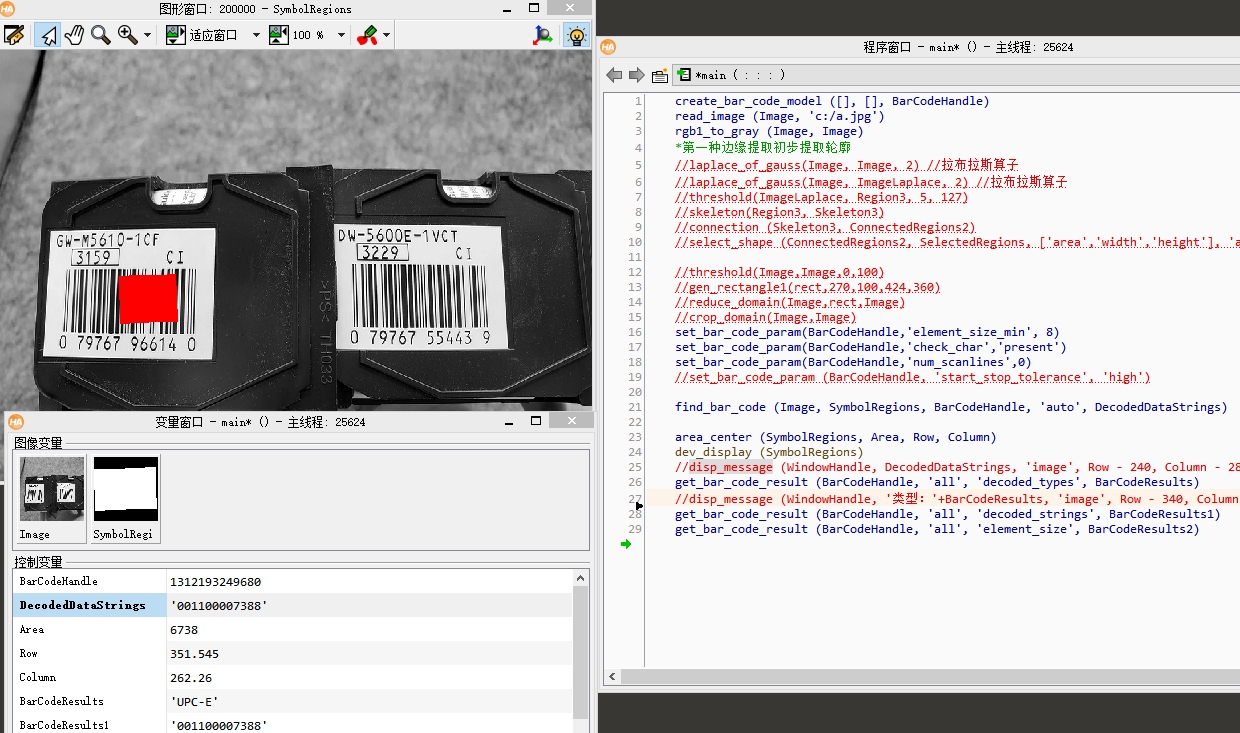Click the Row value 351.545
The height and width of the screenshot is (733, 1240).
[x=194, y=654]
